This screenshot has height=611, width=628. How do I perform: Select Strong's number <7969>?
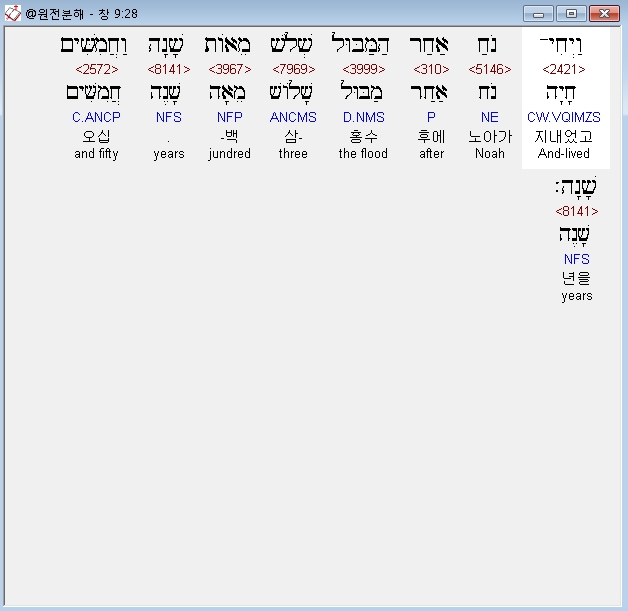click(x=293, y=69)
